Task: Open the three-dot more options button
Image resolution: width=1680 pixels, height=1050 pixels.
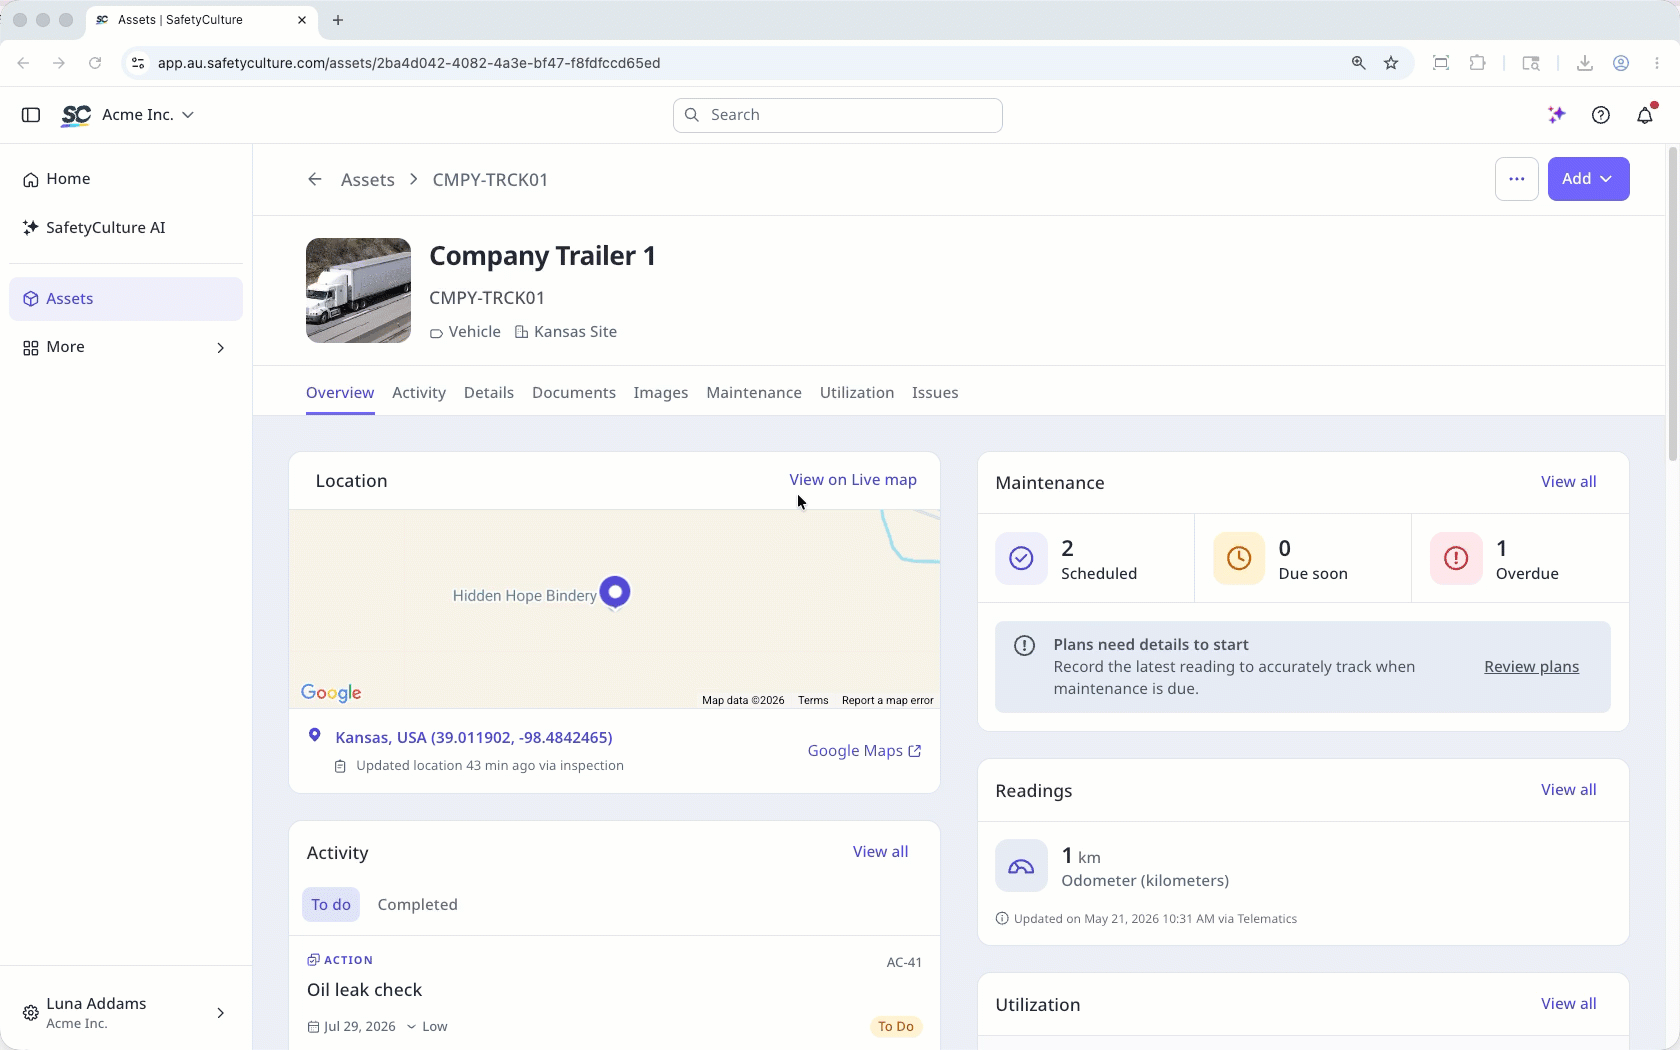Action: [x=1517, y=179]
